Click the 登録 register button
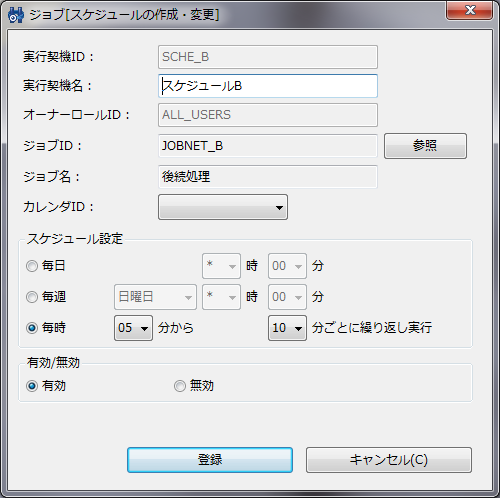Viewport: 500px width, 498px height. pos(210,460)
